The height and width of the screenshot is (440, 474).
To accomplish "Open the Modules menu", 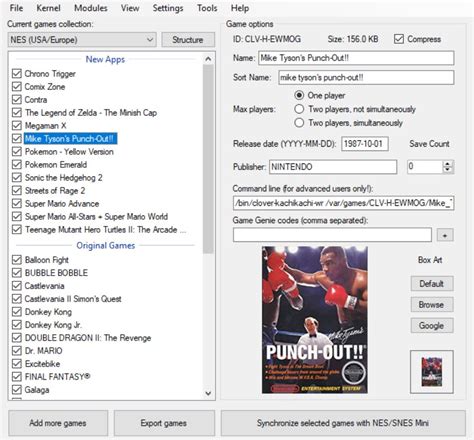I will 91,8.
